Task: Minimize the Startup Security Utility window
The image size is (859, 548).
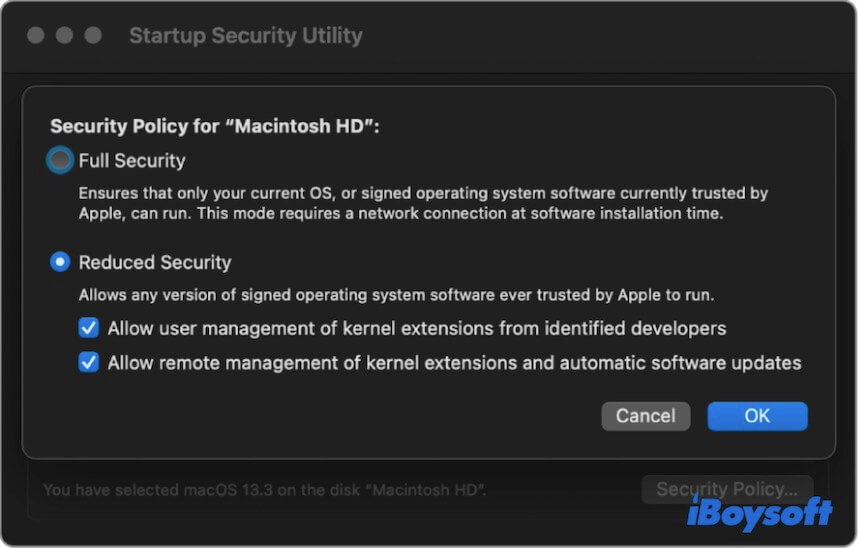Action: point(65,36)
